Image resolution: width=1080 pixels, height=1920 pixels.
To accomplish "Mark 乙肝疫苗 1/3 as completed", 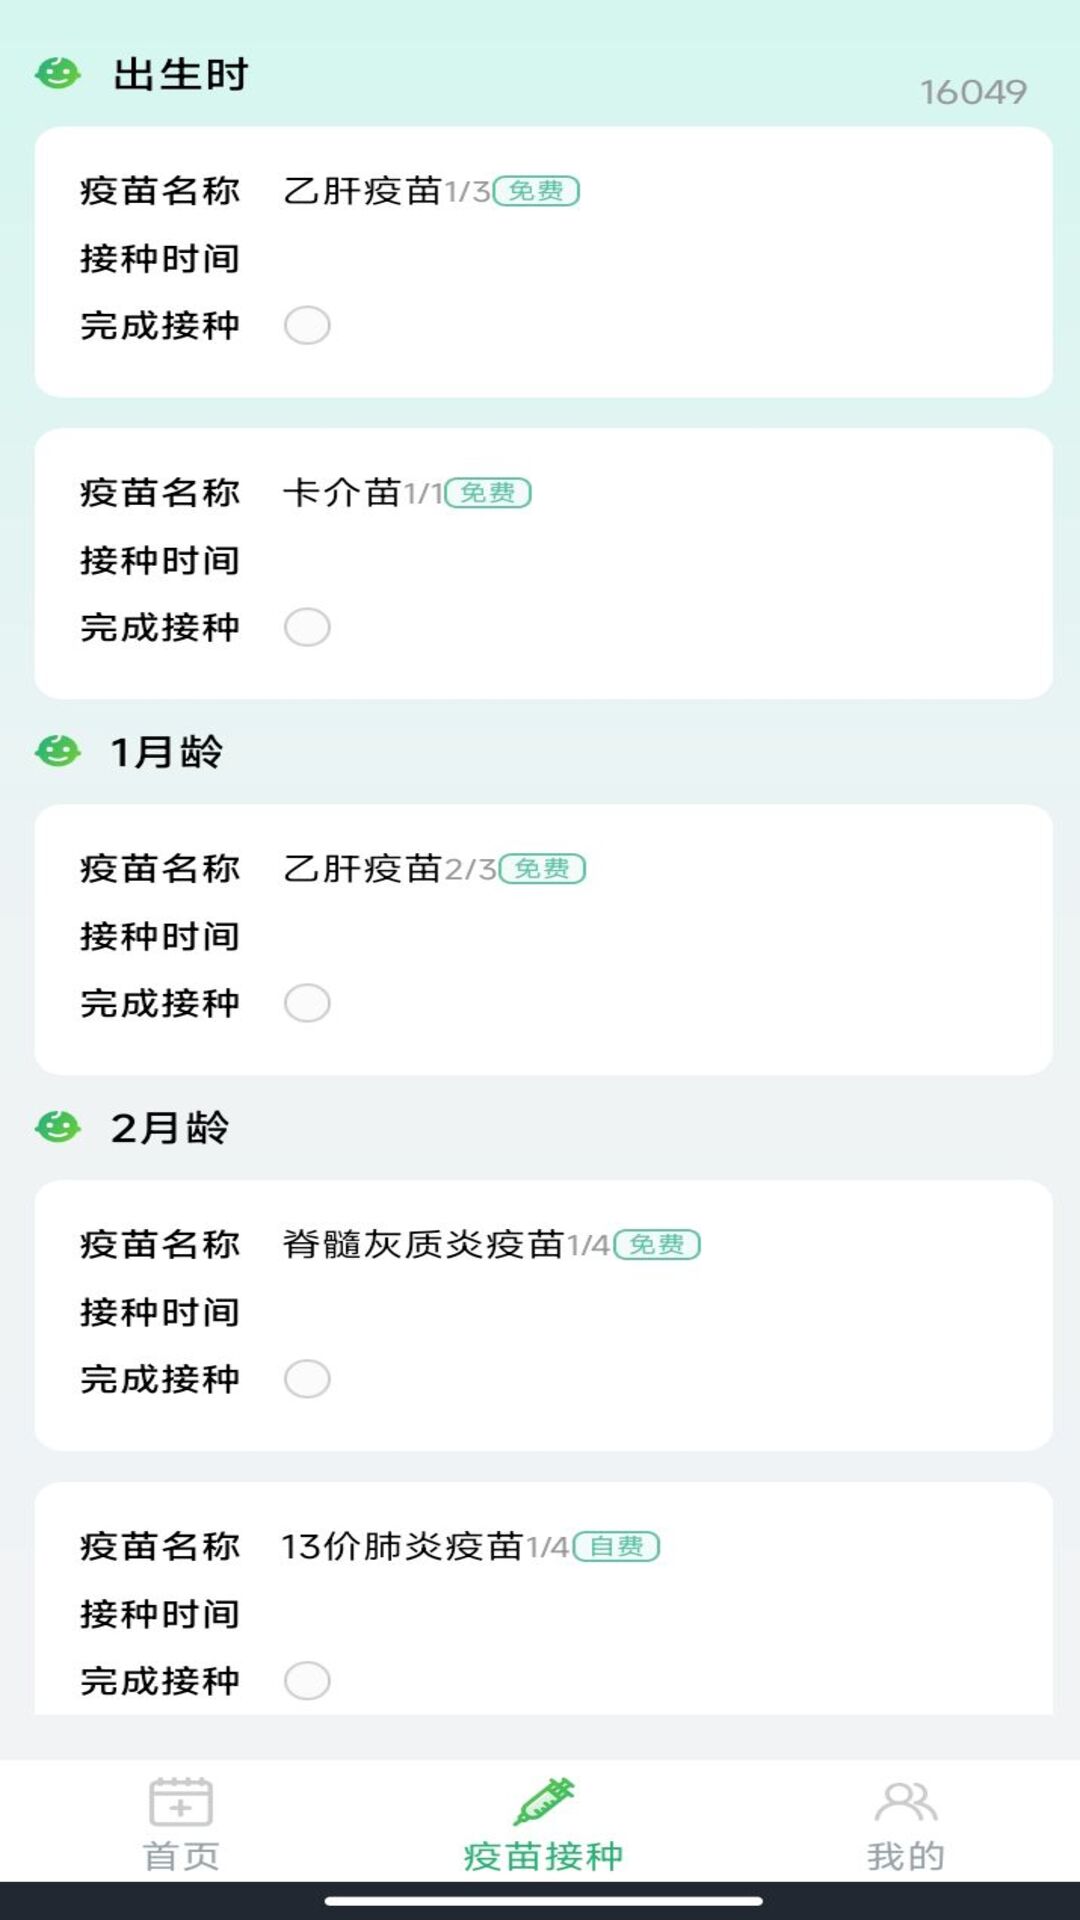I will [x=307, y=325].
